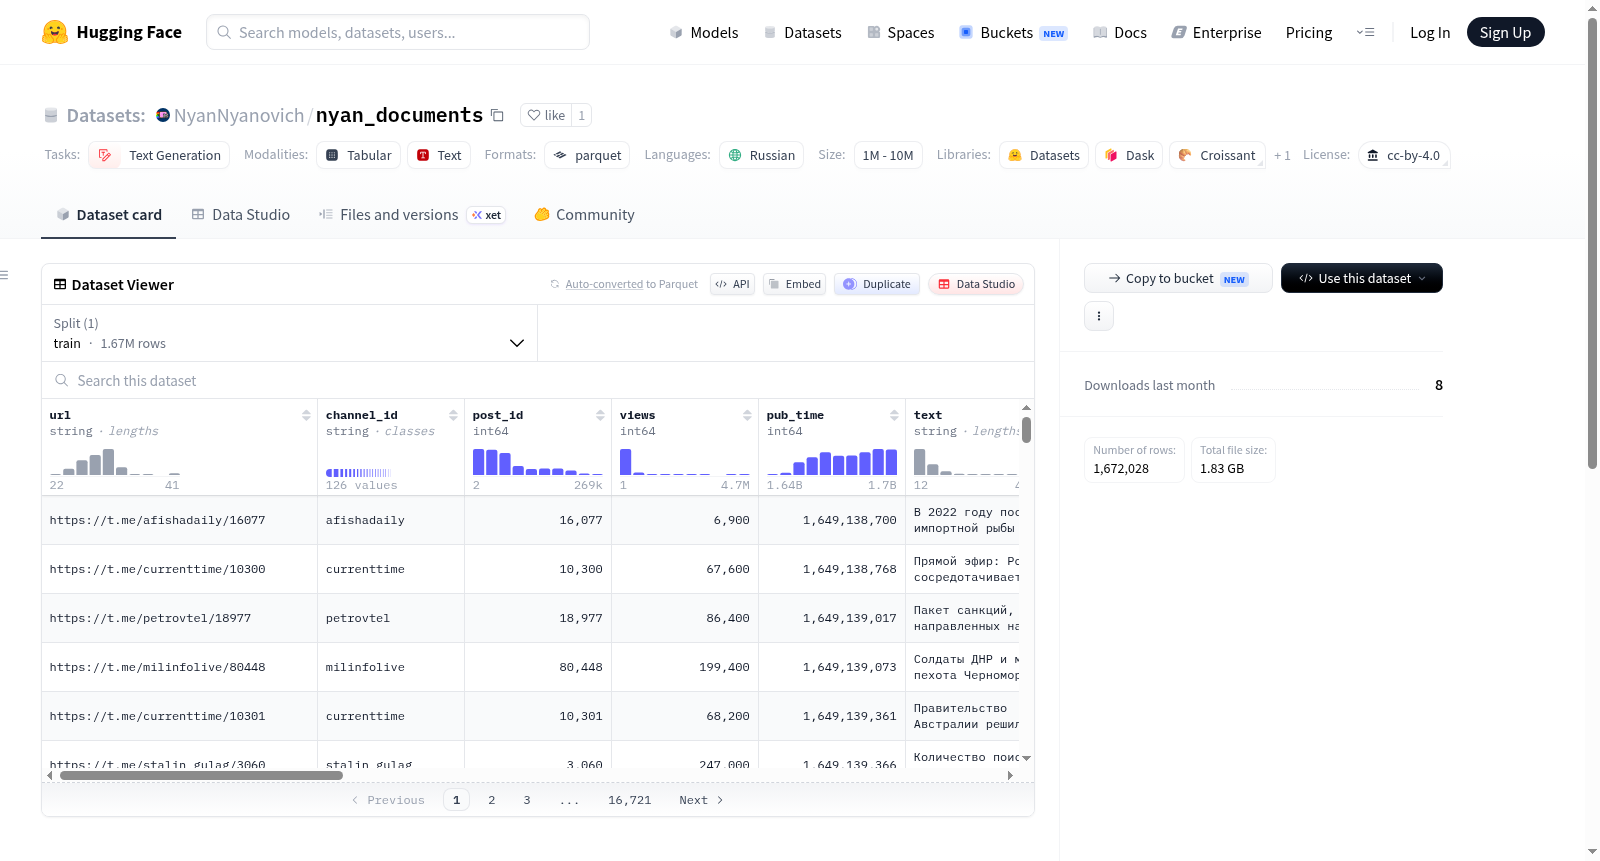
Task: Click the left sidebar toggle icon
Action: [4, 275]
